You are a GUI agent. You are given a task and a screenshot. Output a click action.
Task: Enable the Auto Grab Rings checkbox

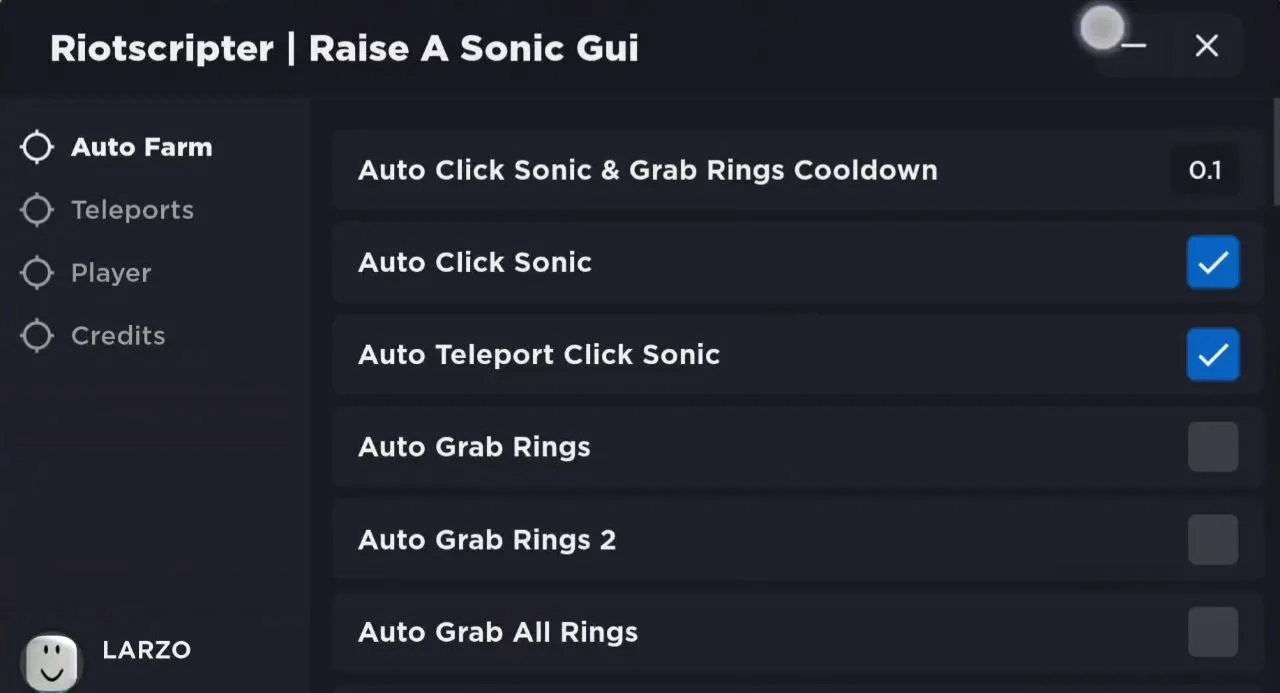click(x=1213, y=447)
